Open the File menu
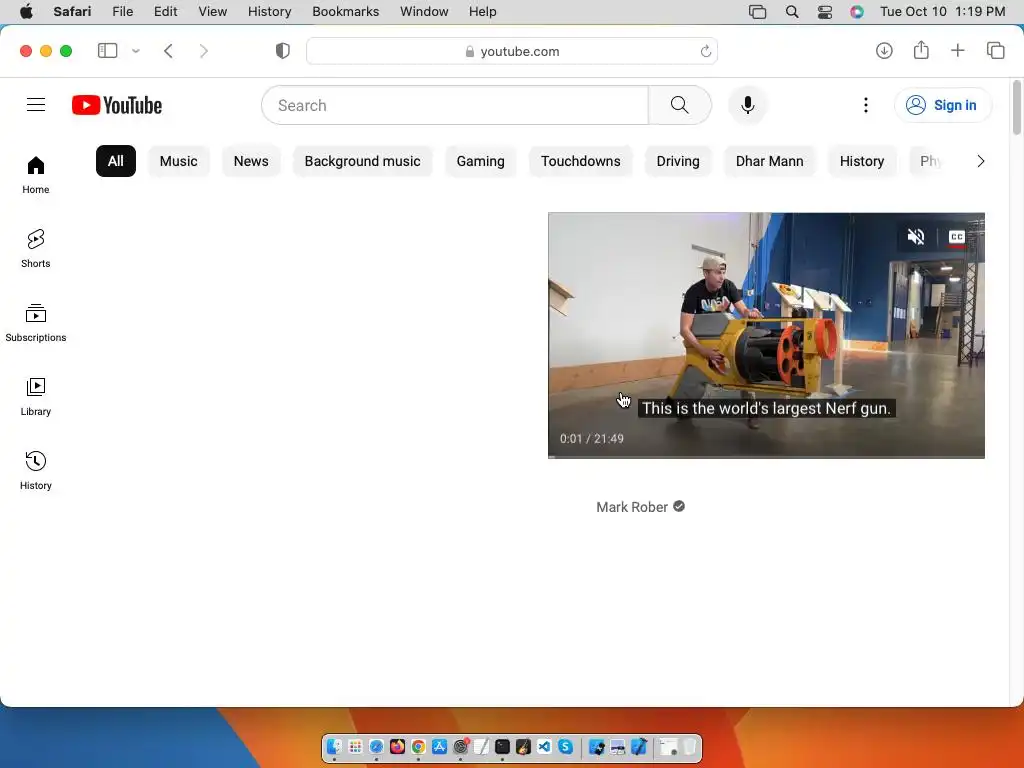Image resolution: width=1024 pixels, height=768 pixels. (122, 12)
